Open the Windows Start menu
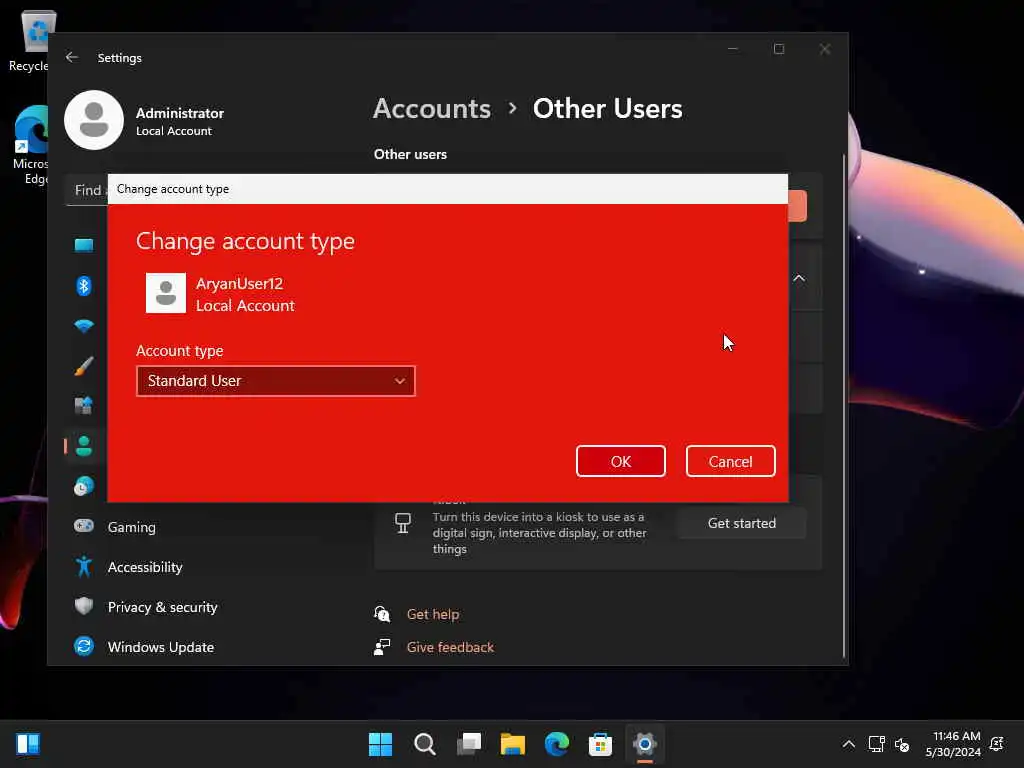 (380, 744)
